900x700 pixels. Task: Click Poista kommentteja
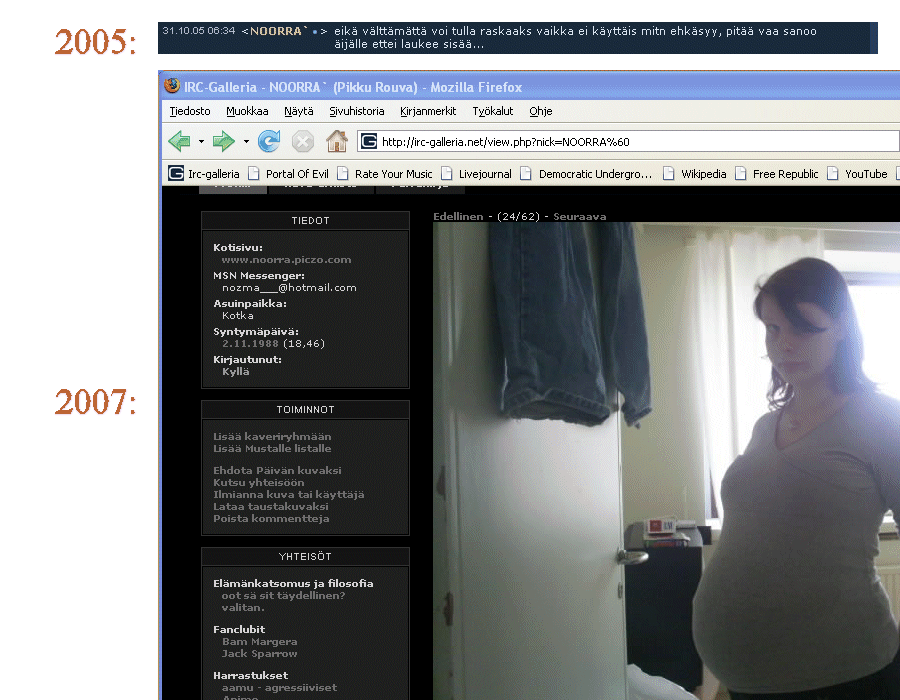tap(271, 518)
